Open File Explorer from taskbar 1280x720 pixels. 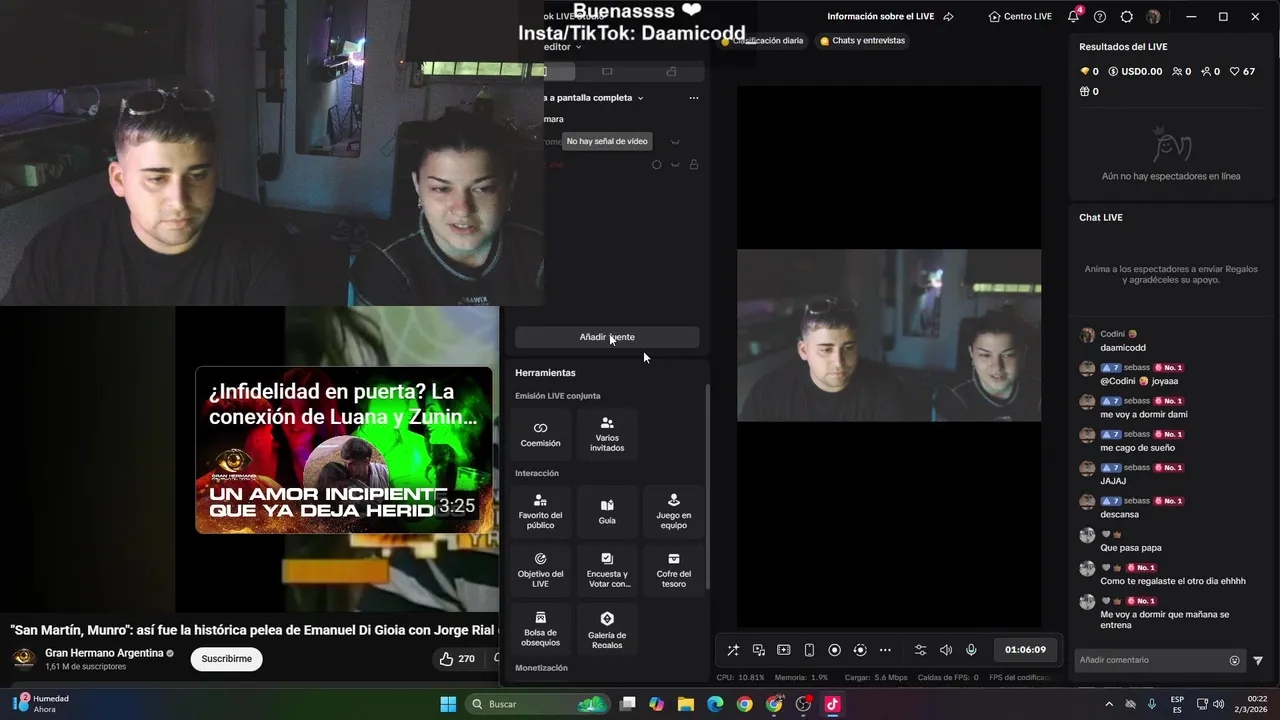pyautogui.click(x=686, y=704)
